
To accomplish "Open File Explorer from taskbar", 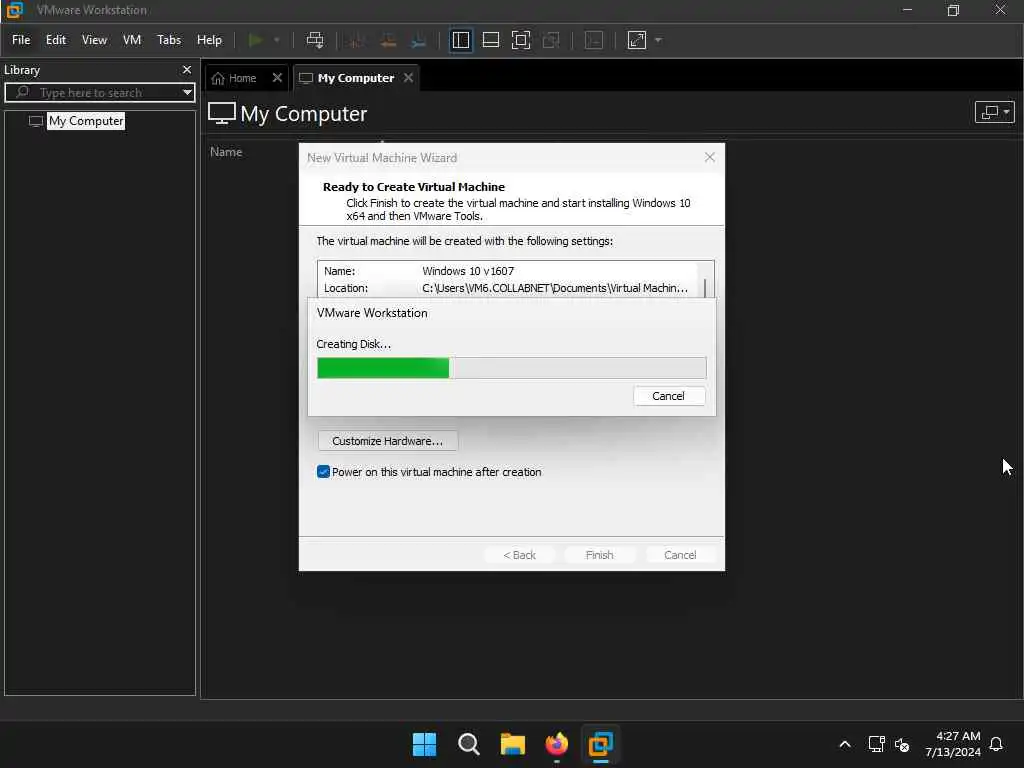I will (x=513, y=744).
